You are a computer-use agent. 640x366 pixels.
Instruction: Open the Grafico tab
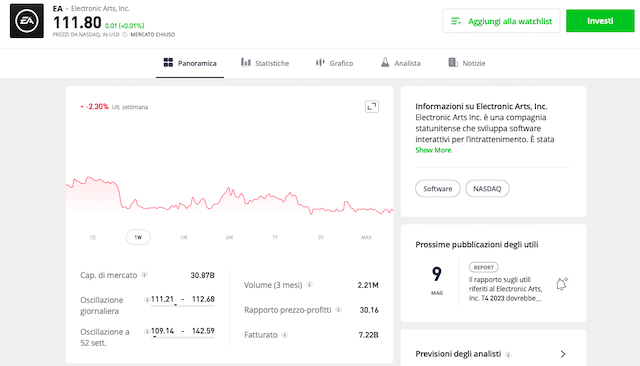(x=334, y=63)
